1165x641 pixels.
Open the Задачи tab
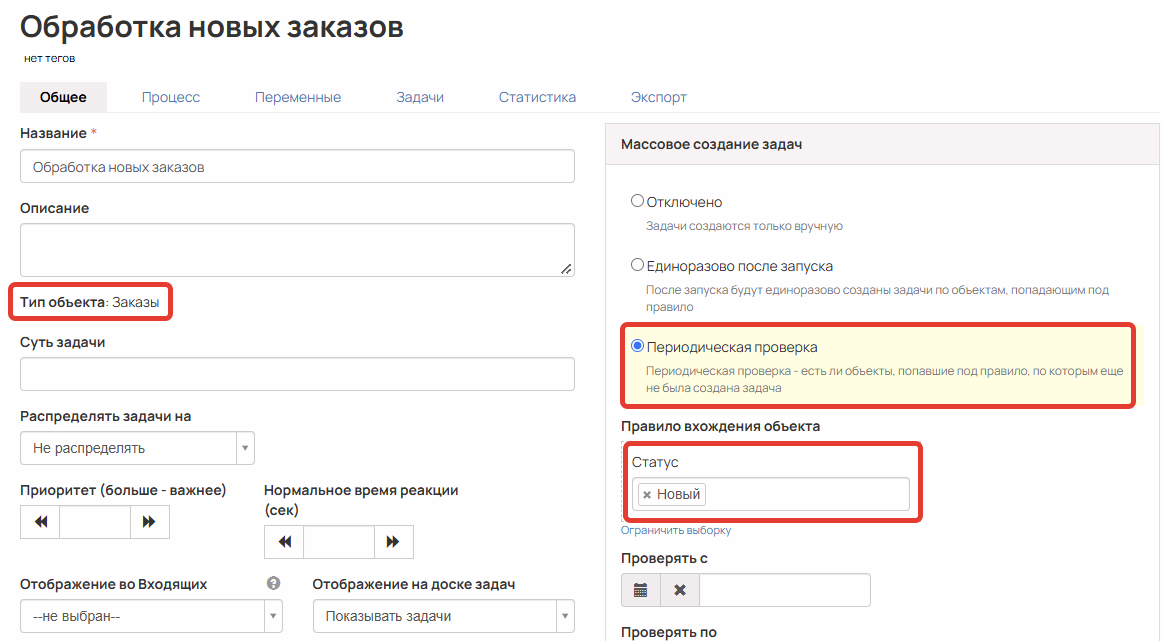tap(420, 97)
